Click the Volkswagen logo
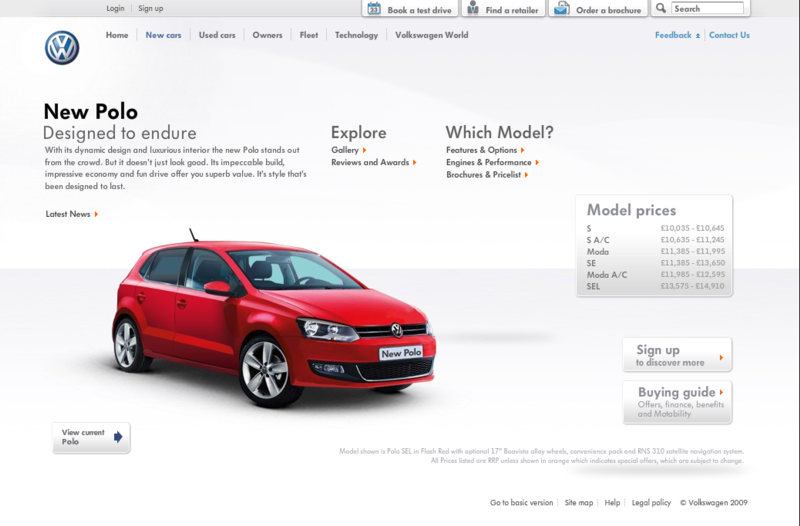The height and width of the screenshot is (526, 800). [62, 48]
